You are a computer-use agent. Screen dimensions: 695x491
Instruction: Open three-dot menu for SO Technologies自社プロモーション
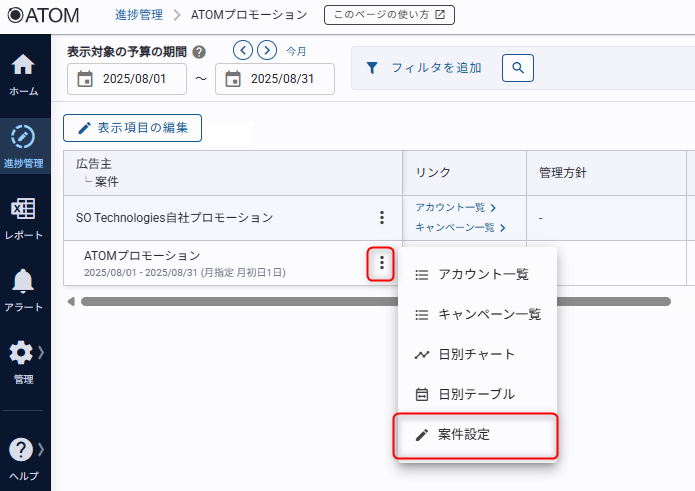coord(381,217)
